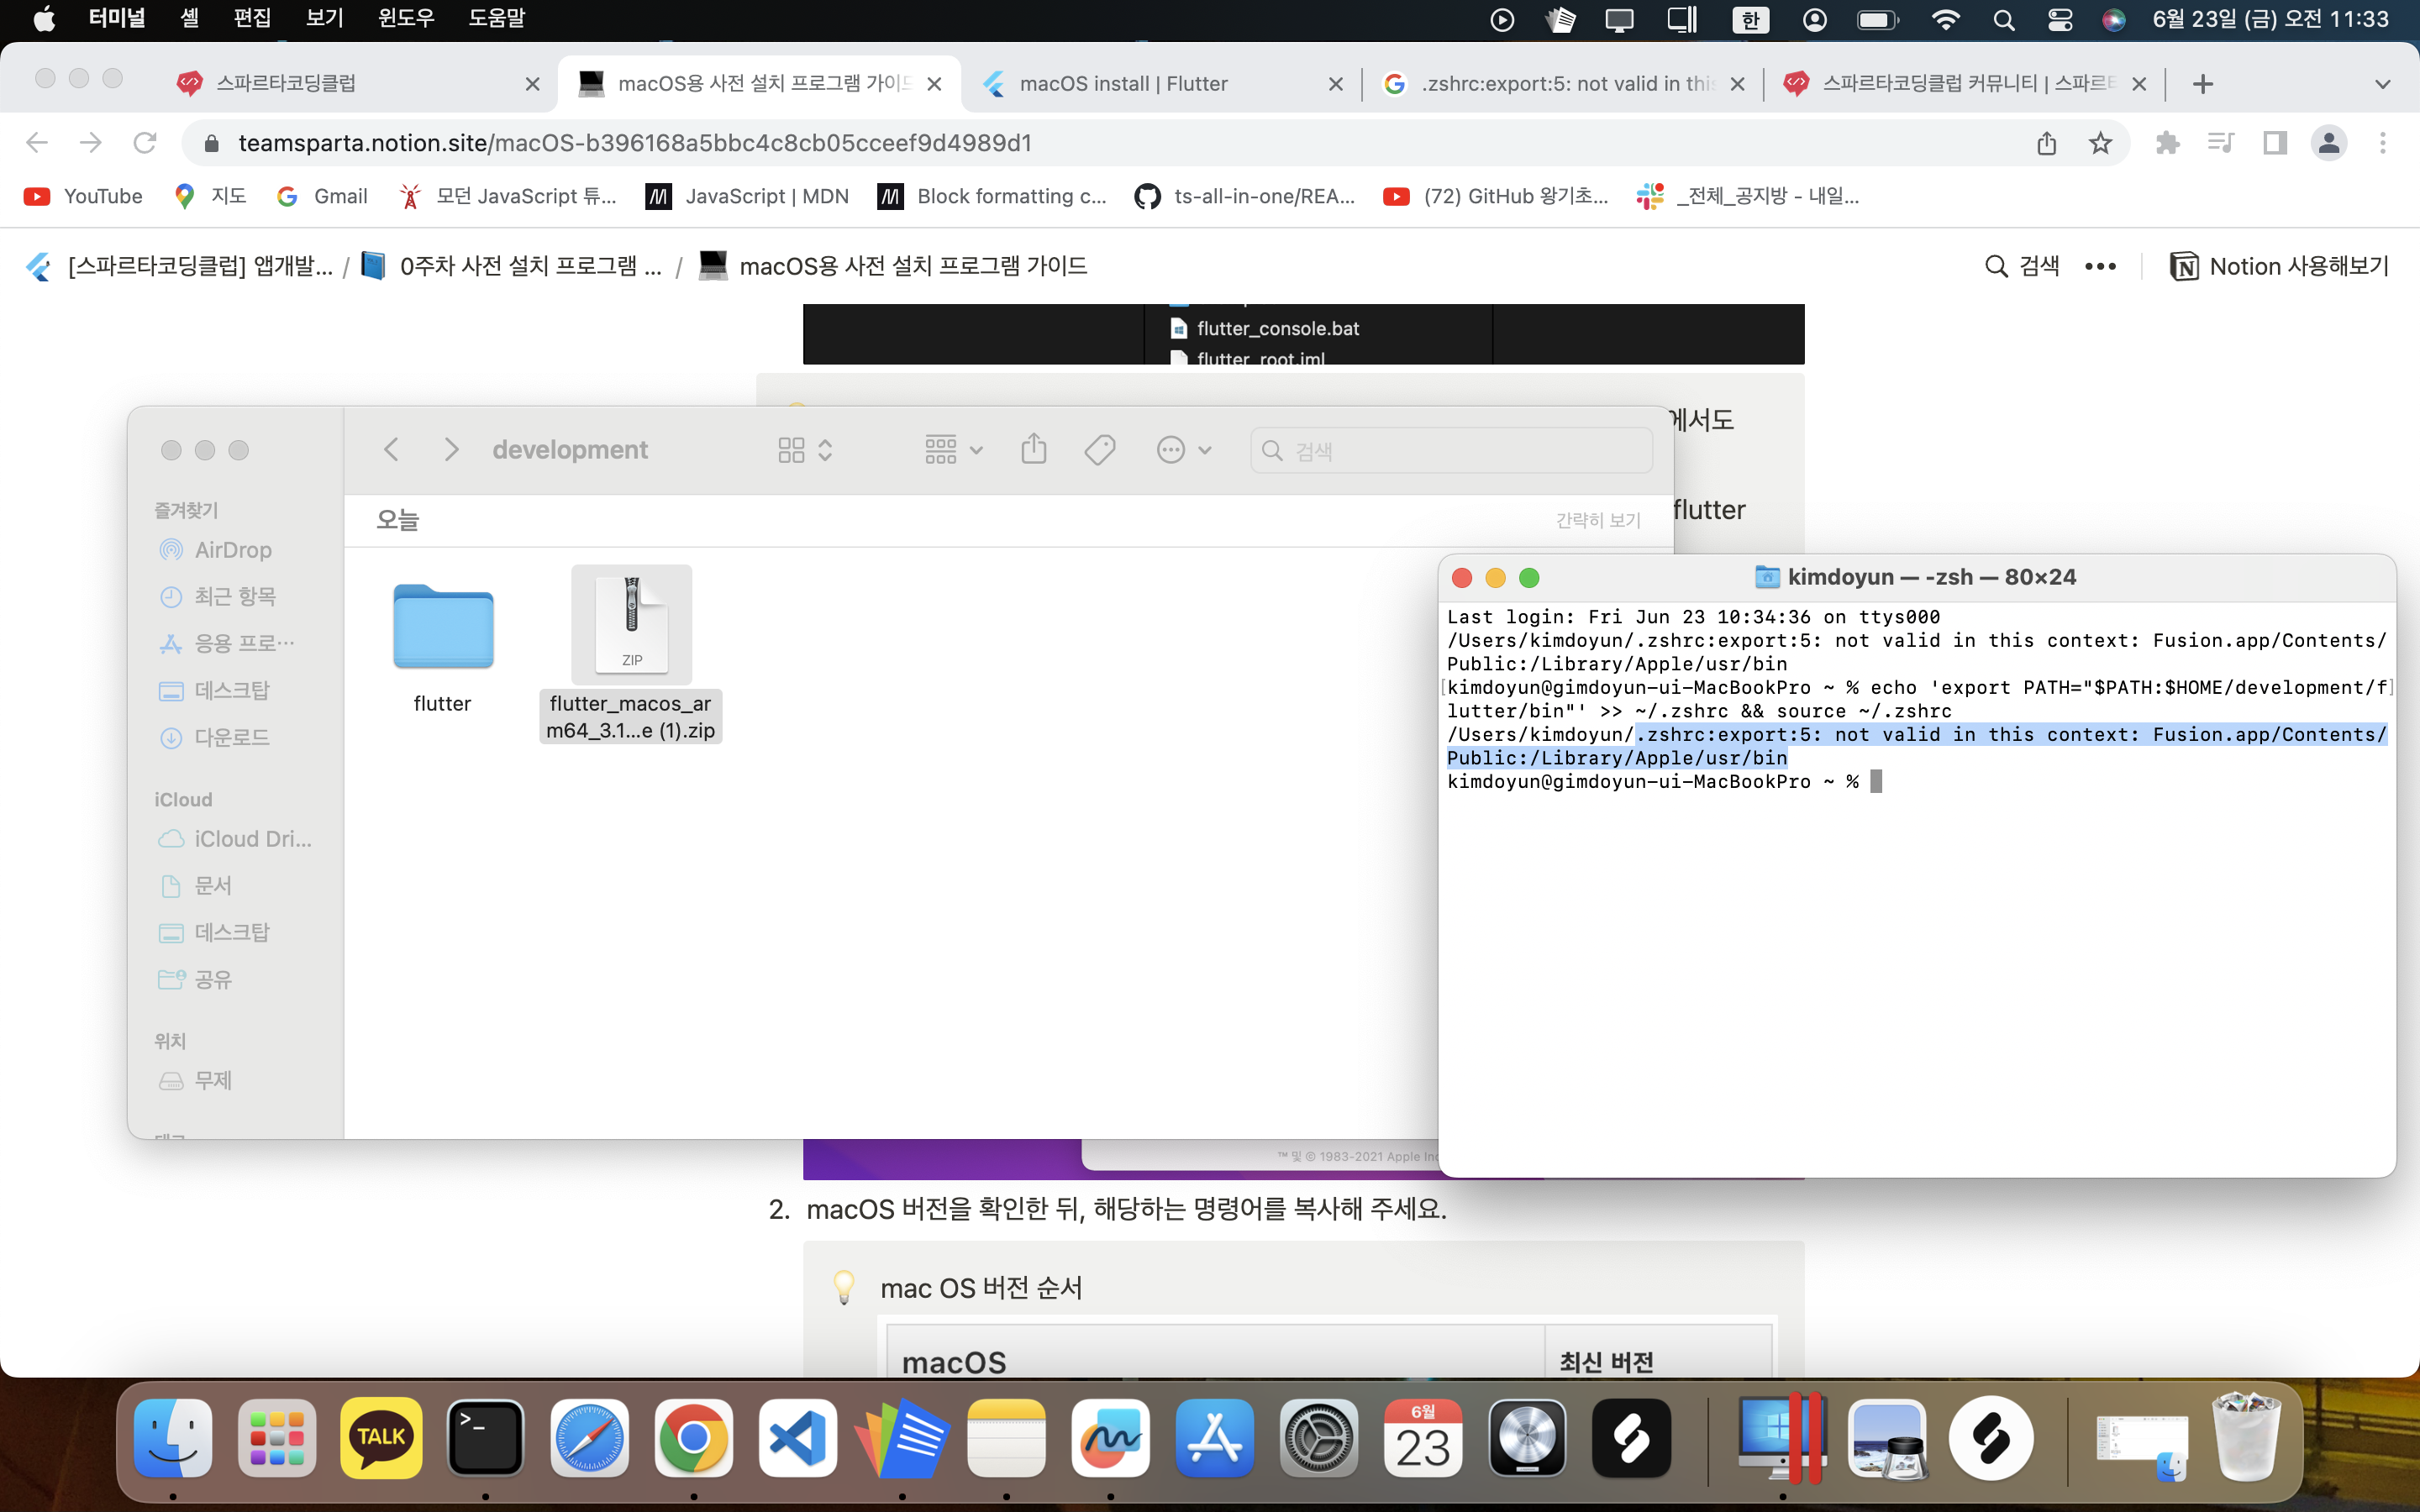The height and width of the screenshot is (1512, 2420).
Task: Switch to 스파르타코딩클럽 first tab
Action: (x=357, y=84)
